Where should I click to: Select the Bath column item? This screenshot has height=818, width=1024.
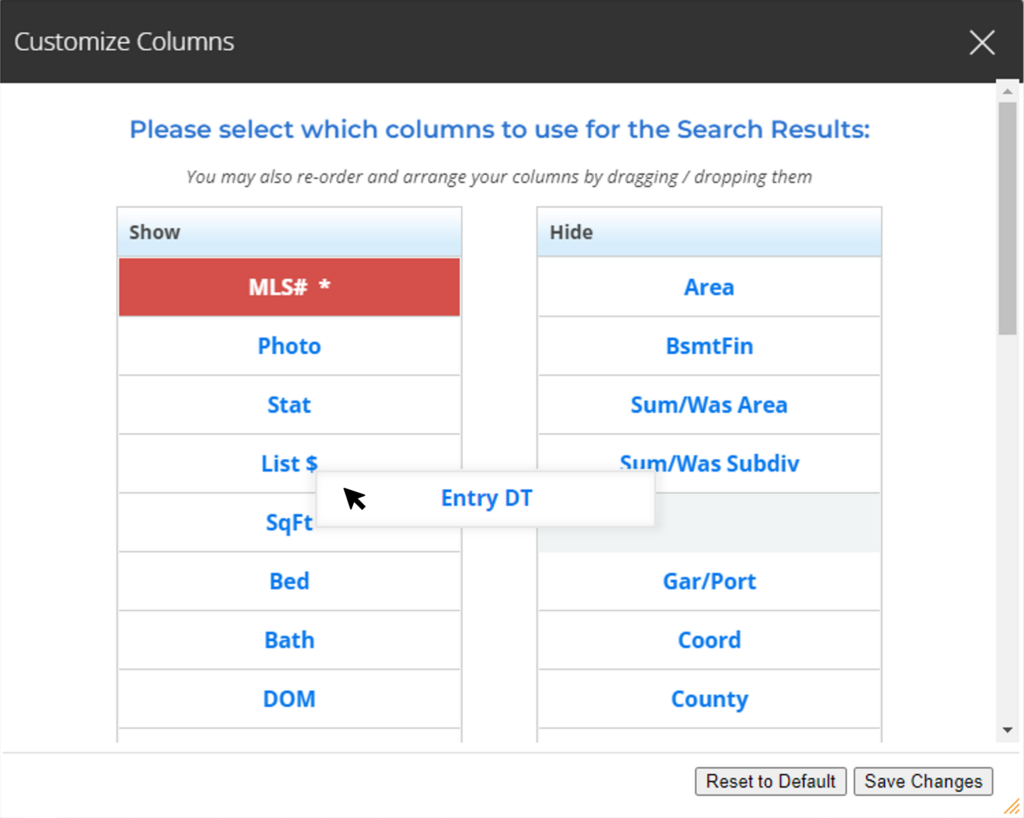coord(289,640)
